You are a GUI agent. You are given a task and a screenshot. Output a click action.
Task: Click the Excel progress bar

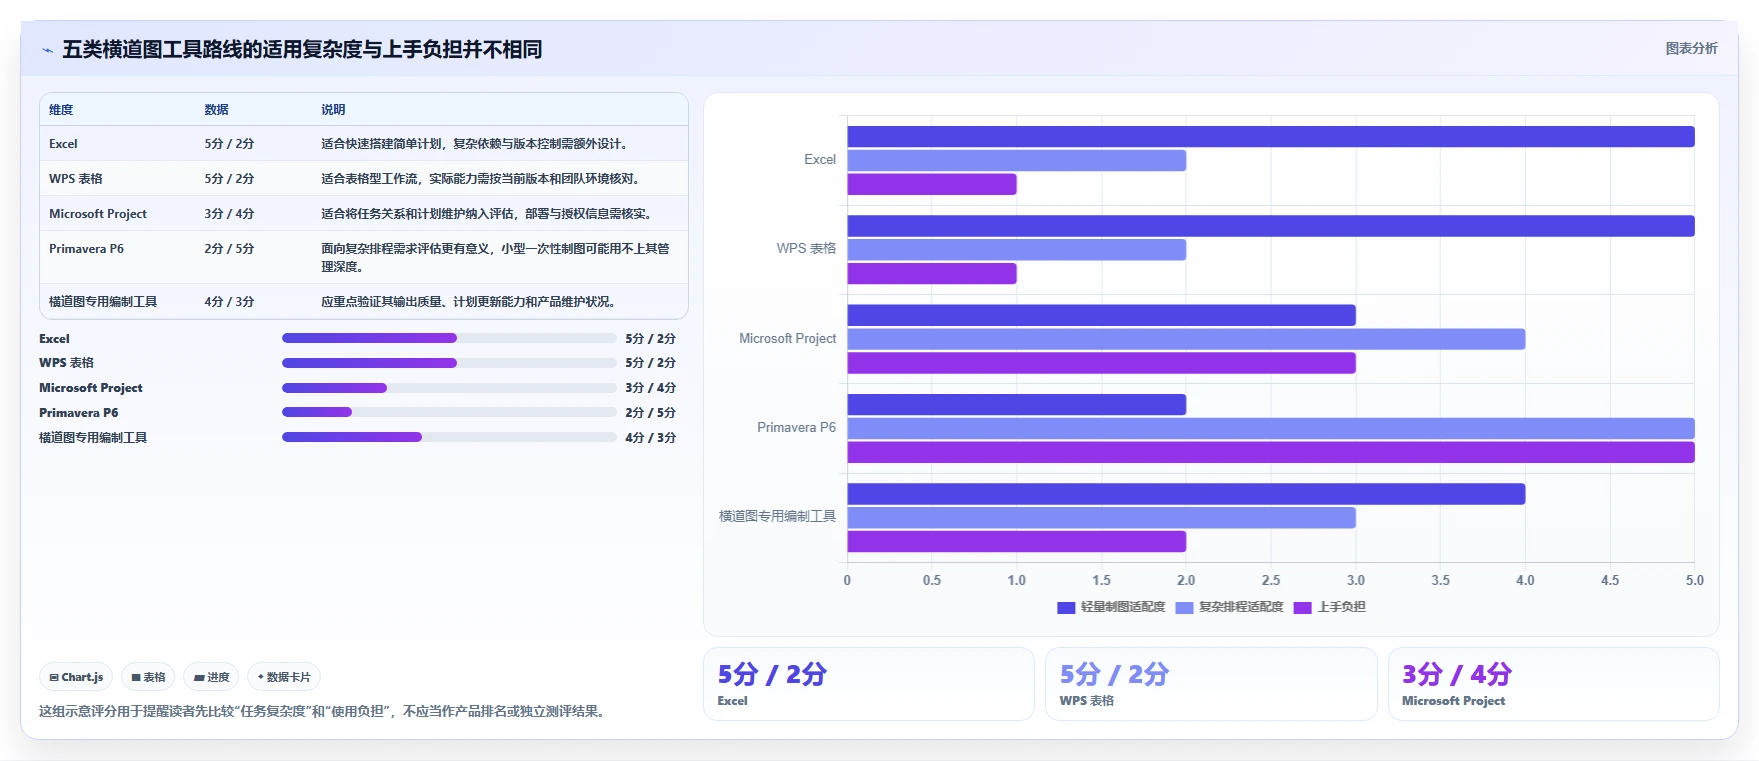449,338
